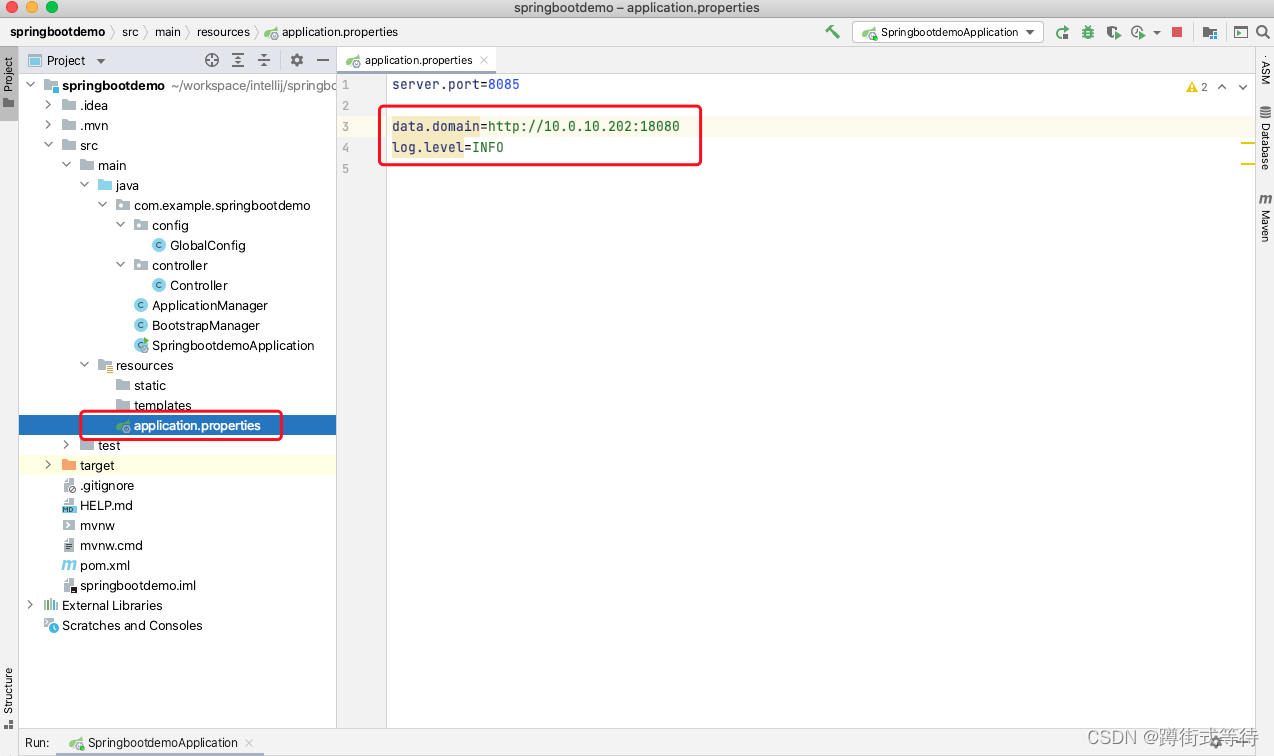
Task: Open Project panel gear settings
Action: tap(296, 60)
